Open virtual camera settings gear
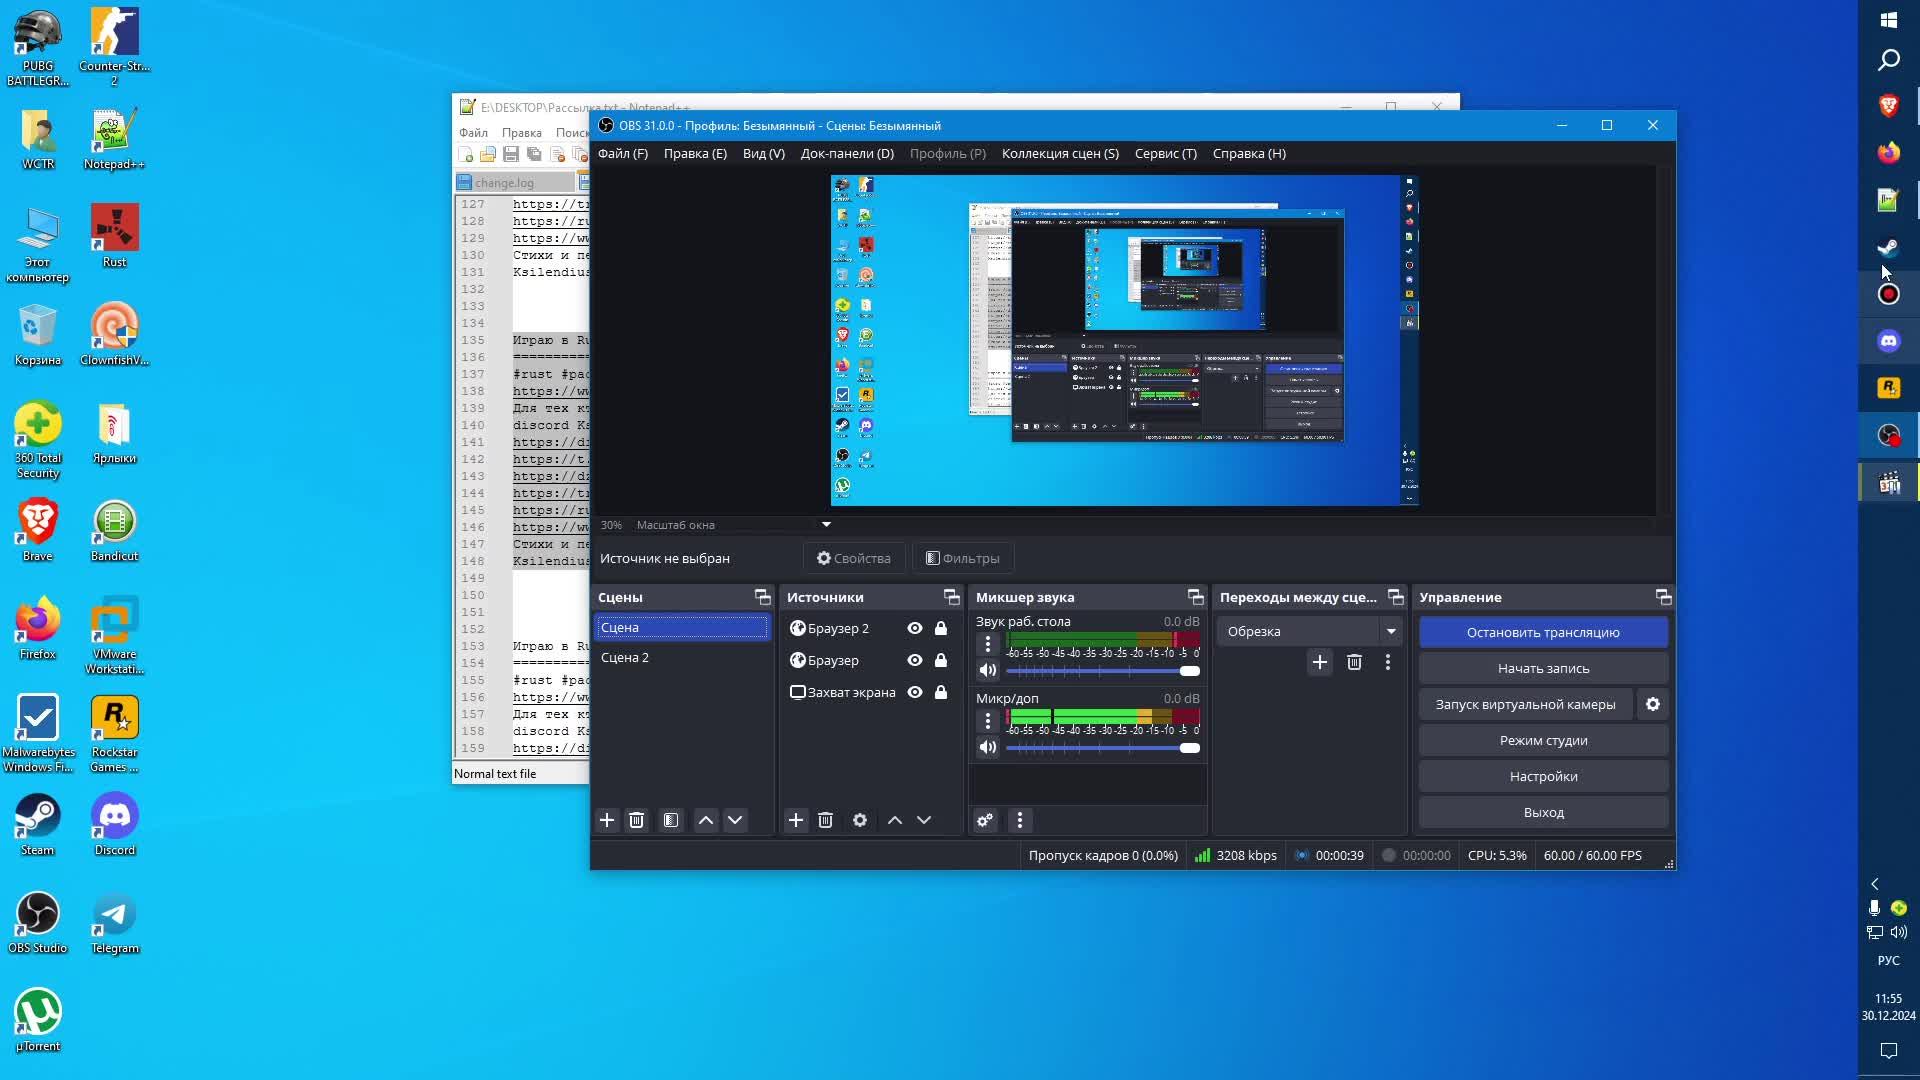1920x1080 pixels. [1653, 704]
